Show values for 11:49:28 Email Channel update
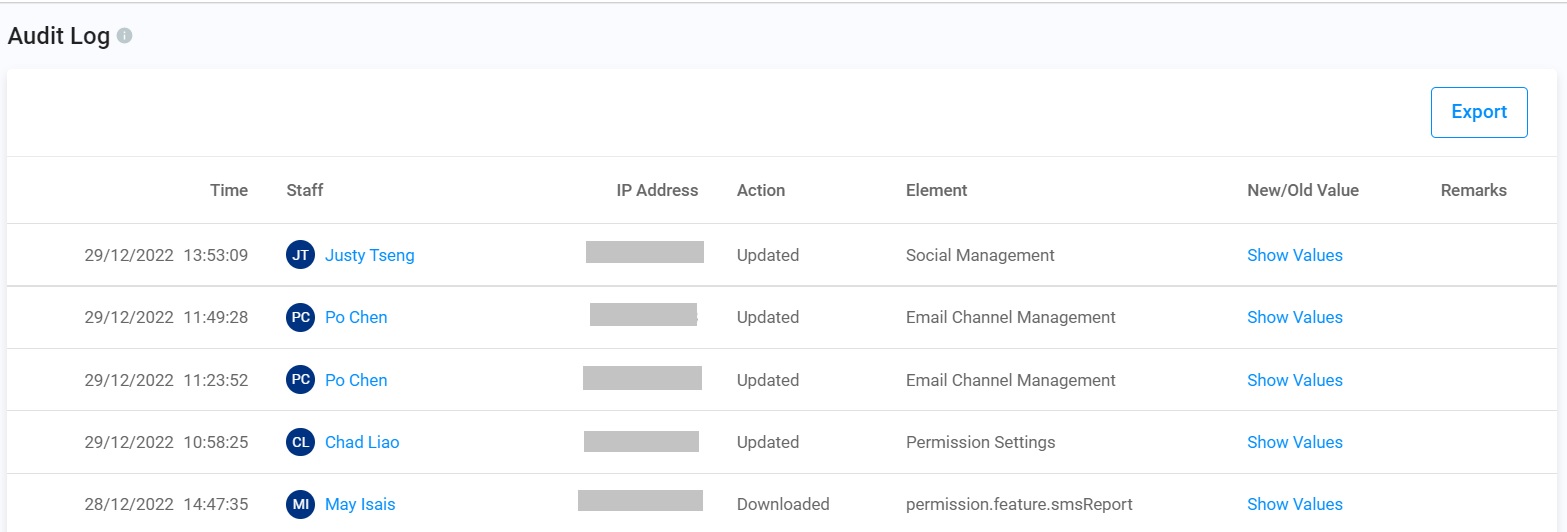1567x532 pixels. click(1294, 317)
